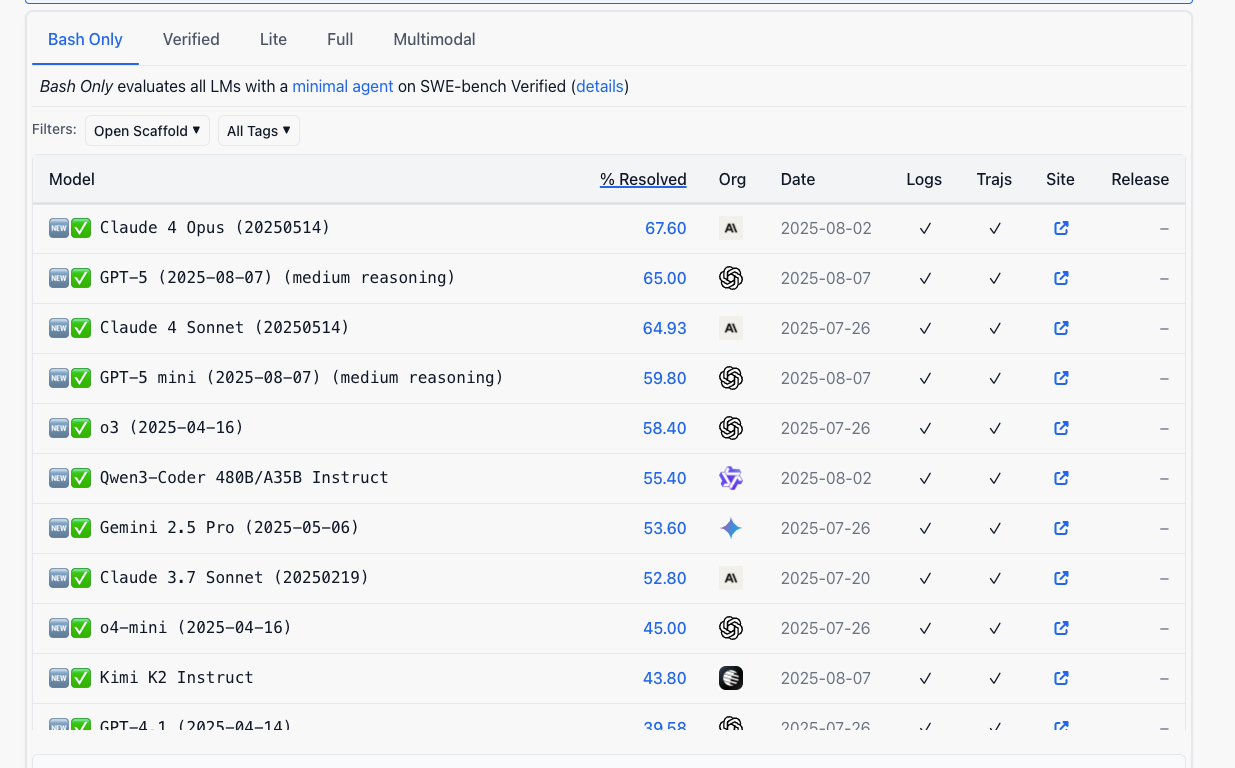Screen dimensions: 1235x768
Task: Click the Trajs column header
Action: [994, 180]
